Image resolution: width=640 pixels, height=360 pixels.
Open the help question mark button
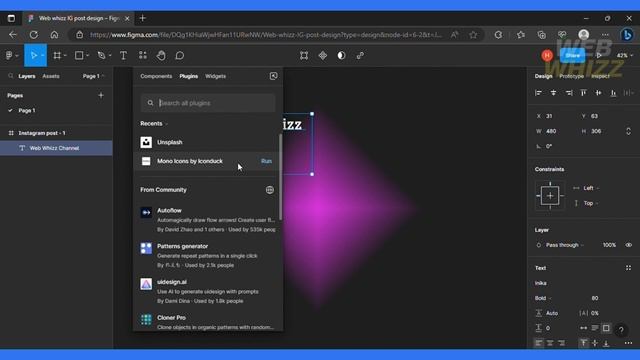coord(621,330)
